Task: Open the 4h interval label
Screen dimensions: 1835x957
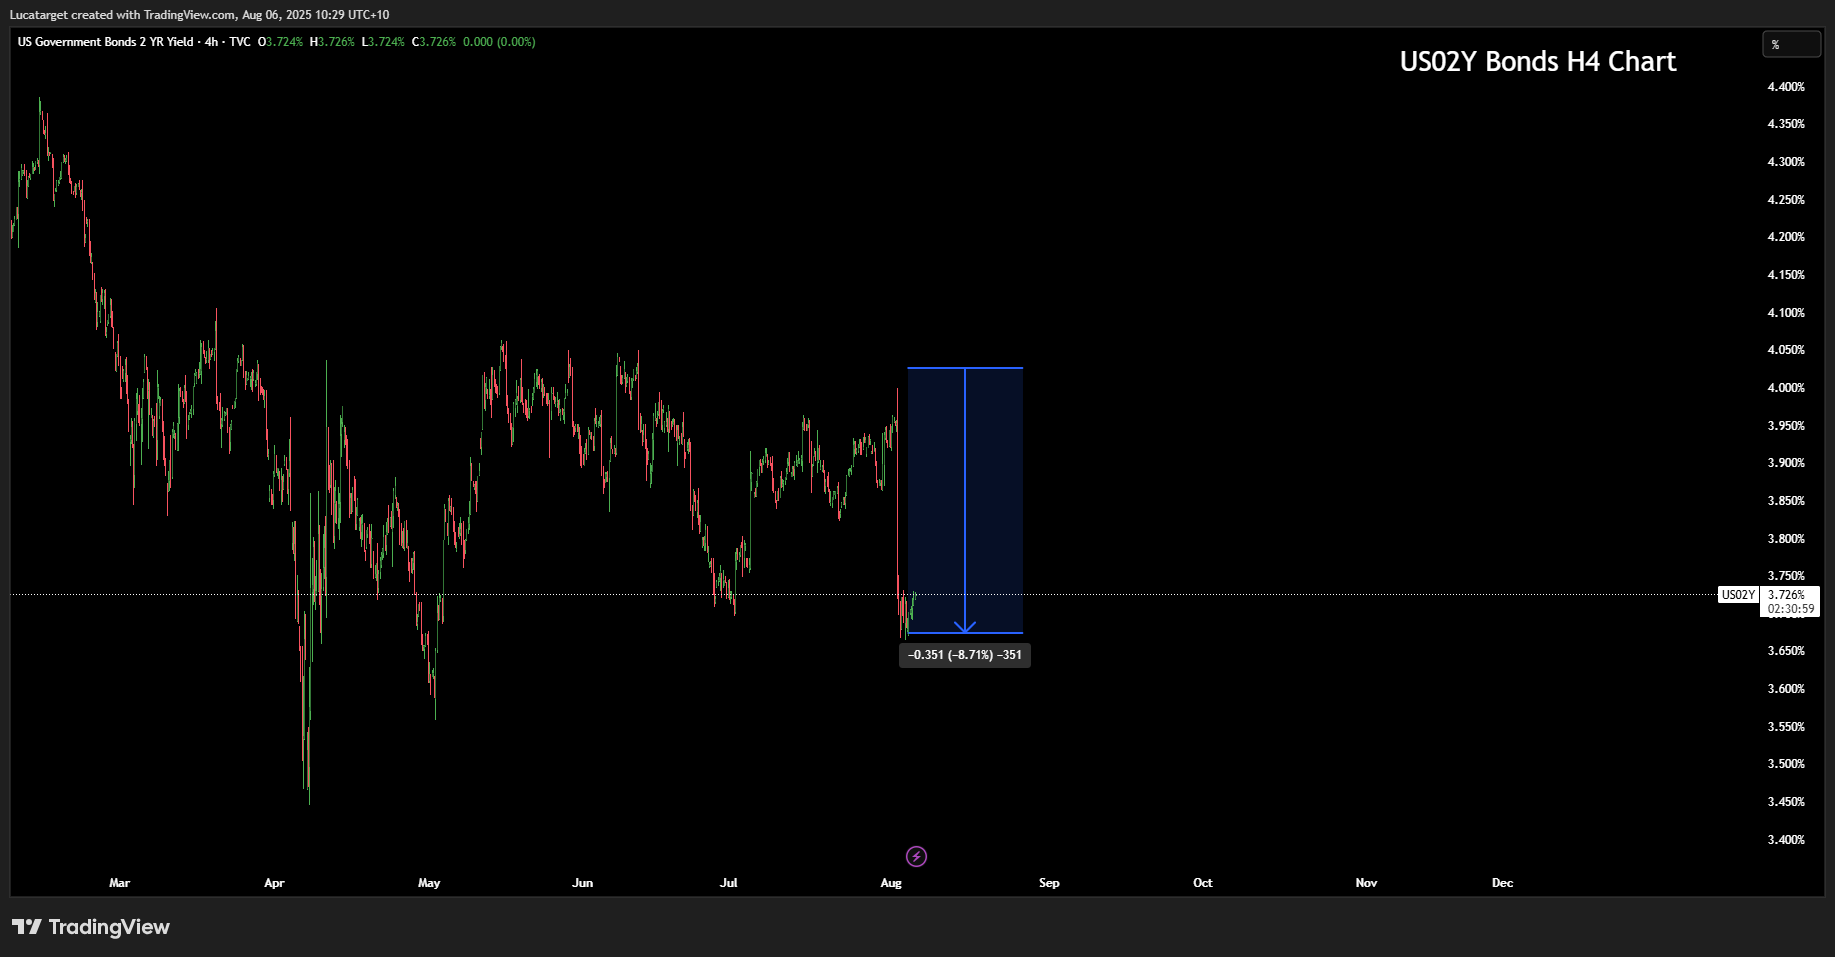Action: [x=211, y=42]
